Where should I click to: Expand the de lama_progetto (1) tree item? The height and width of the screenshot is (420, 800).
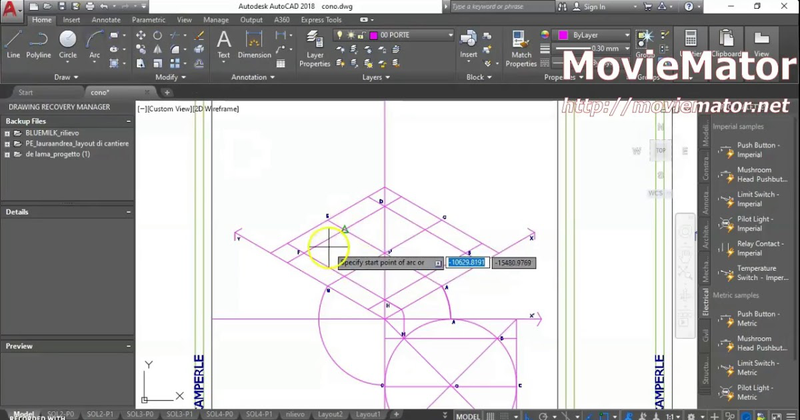(7, 154)
